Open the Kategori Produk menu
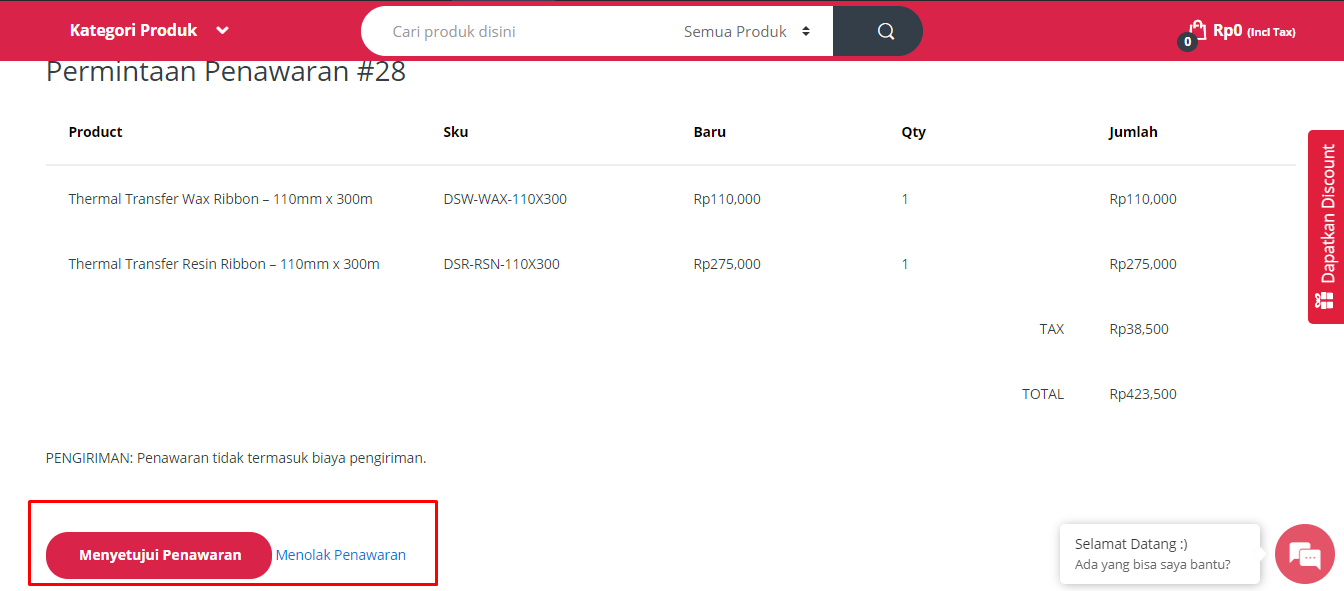This screenshot has width=1344, height=591. coord(133,31)
